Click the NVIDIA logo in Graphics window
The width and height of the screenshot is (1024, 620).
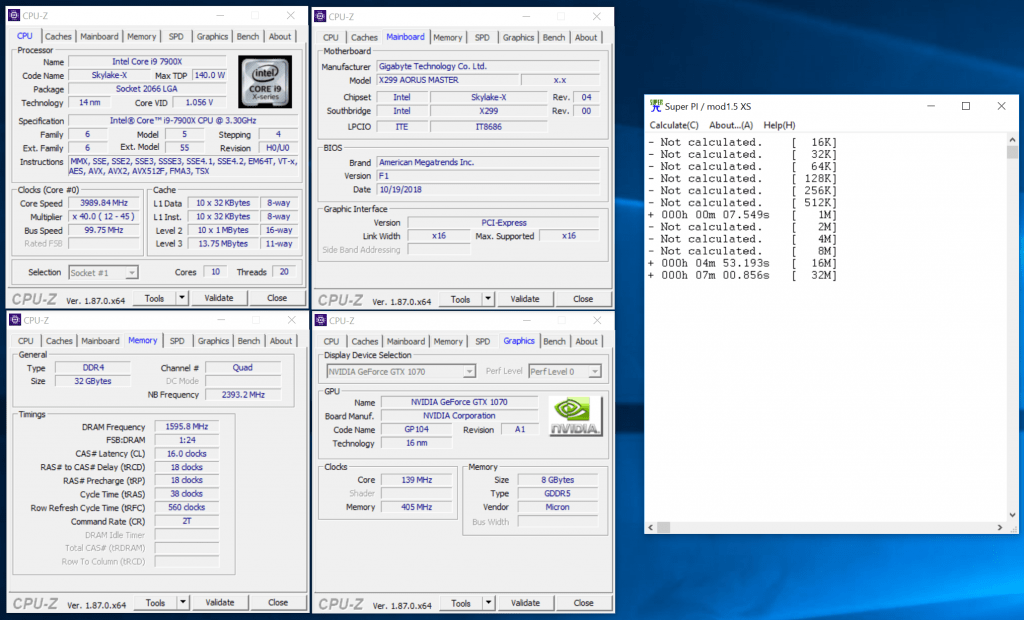[x=575, y=416]
